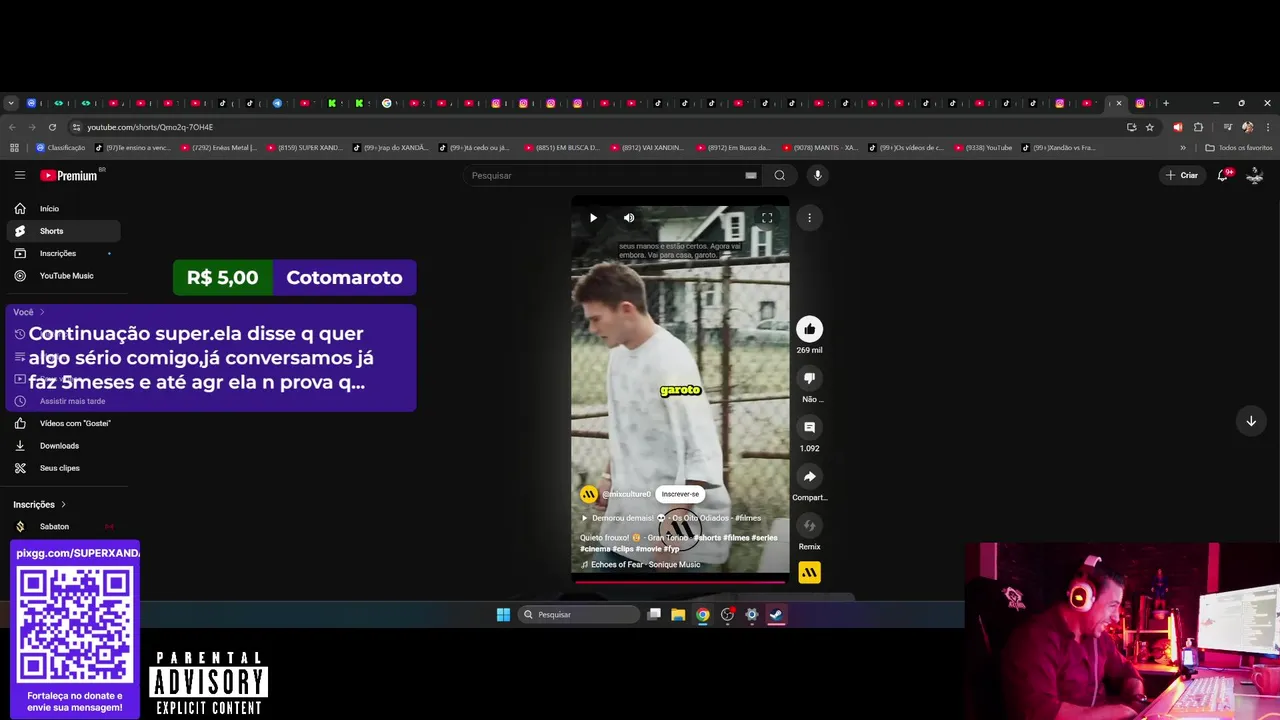Image resolution: width=1280 pixels, height=720 pixels.
Task: Mute the Shorts video volume
Action: 629,217
